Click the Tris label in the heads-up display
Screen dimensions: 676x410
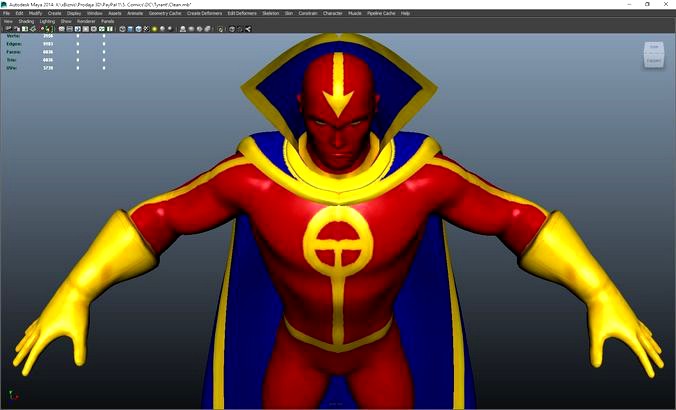coord(11,60)
